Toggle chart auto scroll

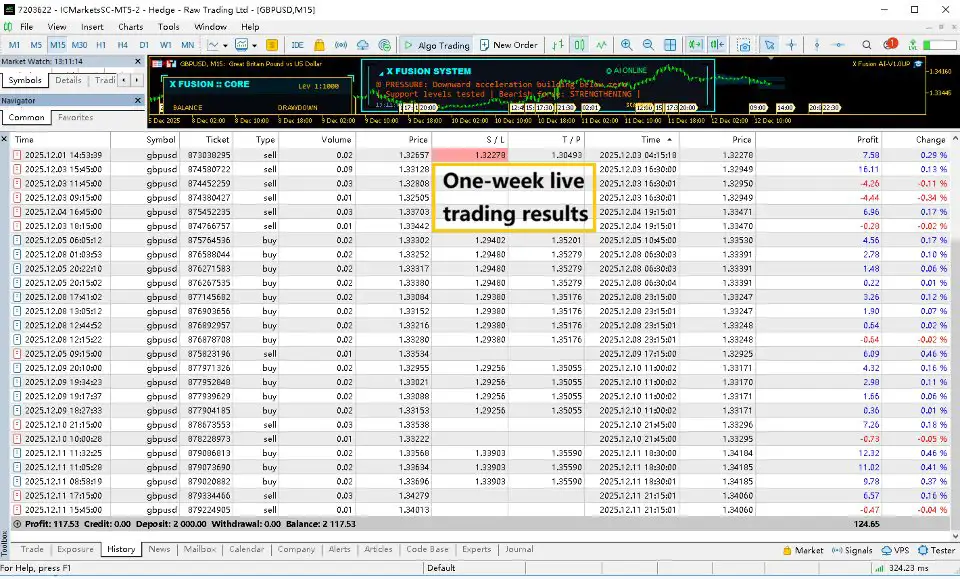[x=695, y=45]
